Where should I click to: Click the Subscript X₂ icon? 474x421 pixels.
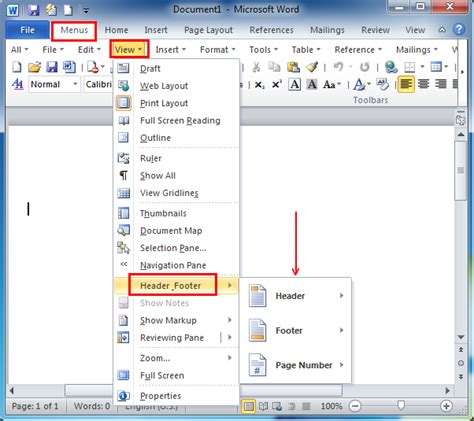pos(260,85)
